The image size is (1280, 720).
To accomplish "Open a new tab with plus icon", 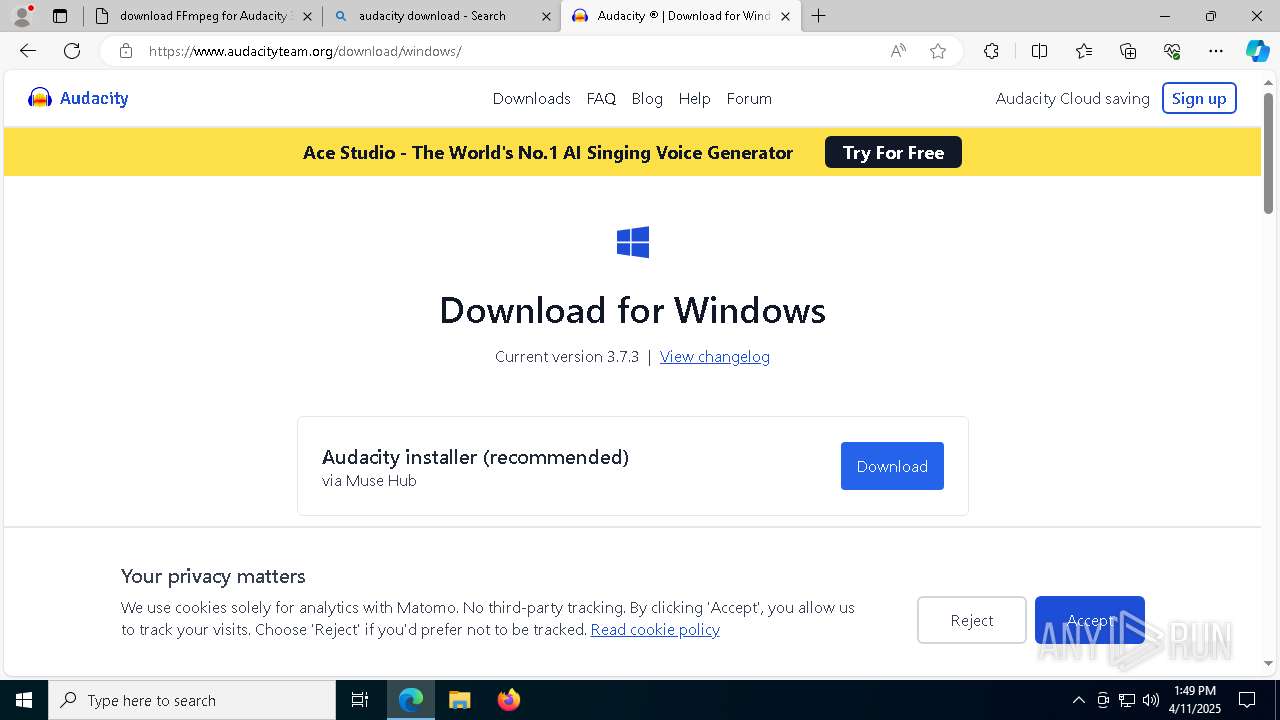I will click(x=819, y=16).
